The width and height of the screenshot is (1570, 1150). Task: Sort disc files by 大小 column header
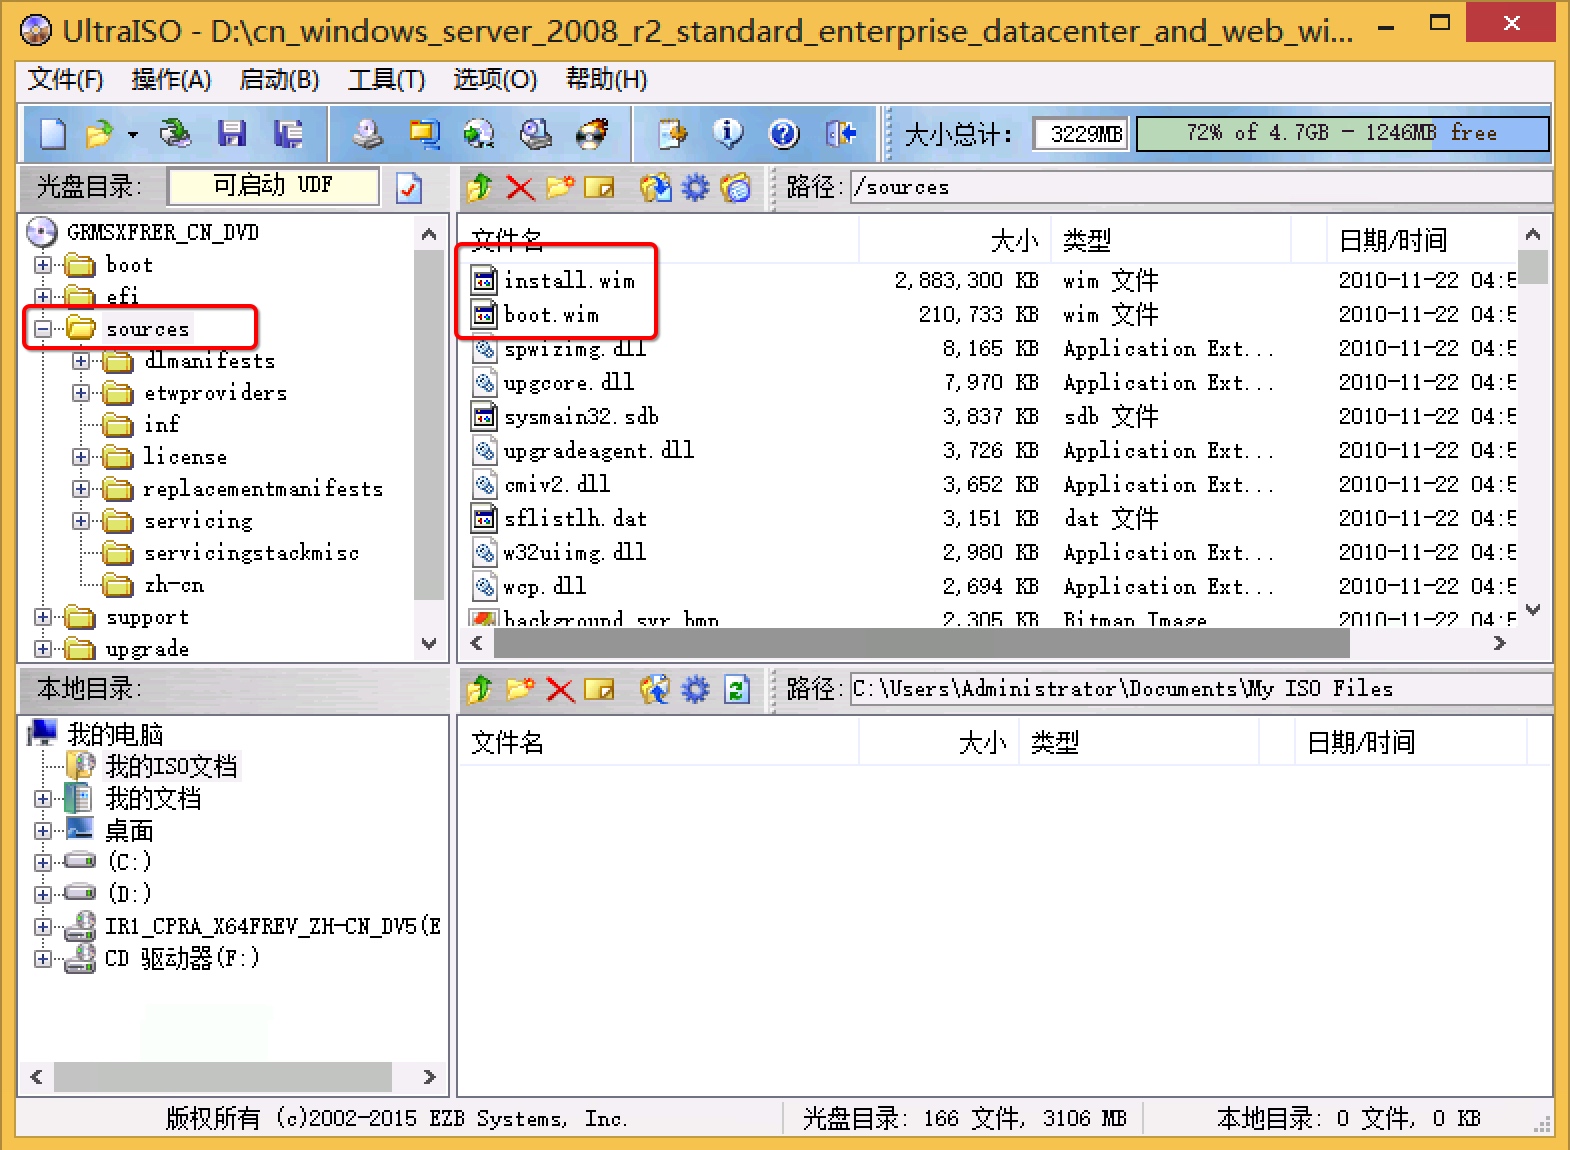955,240
